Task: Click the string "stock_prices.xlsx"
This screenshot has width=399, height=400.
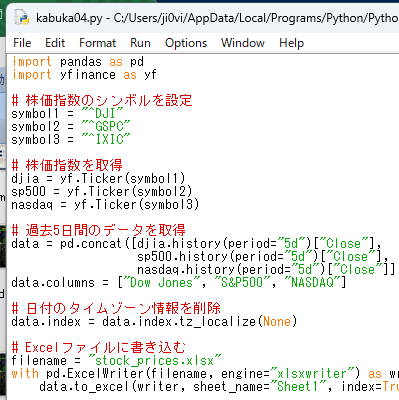Action: (154, 361)
